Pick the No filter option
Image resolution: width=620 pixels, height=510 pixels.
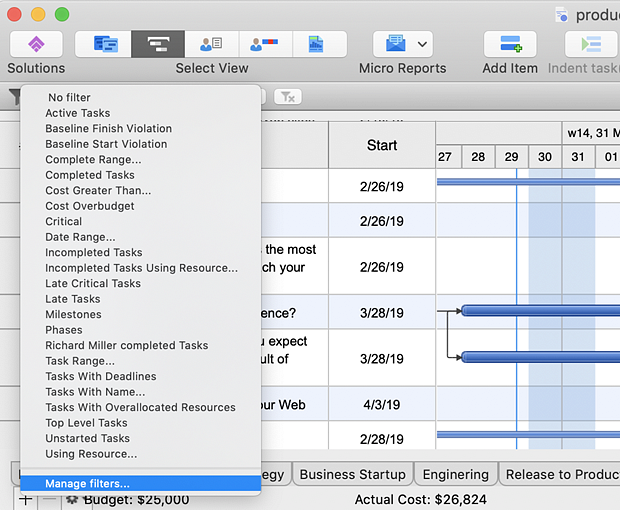coord(69,97)
